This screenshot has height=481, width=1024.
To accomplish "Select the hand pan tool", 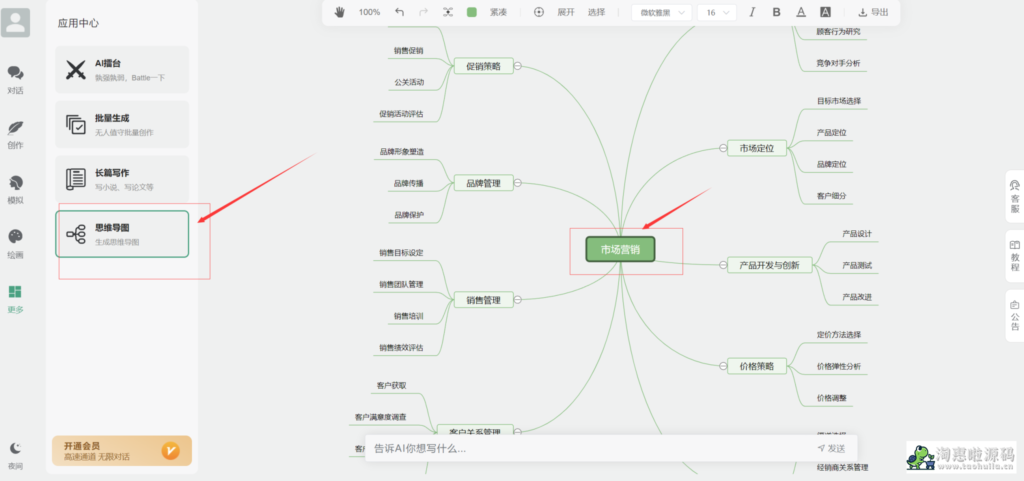I will pyautogui.click(x=340, y=12).
